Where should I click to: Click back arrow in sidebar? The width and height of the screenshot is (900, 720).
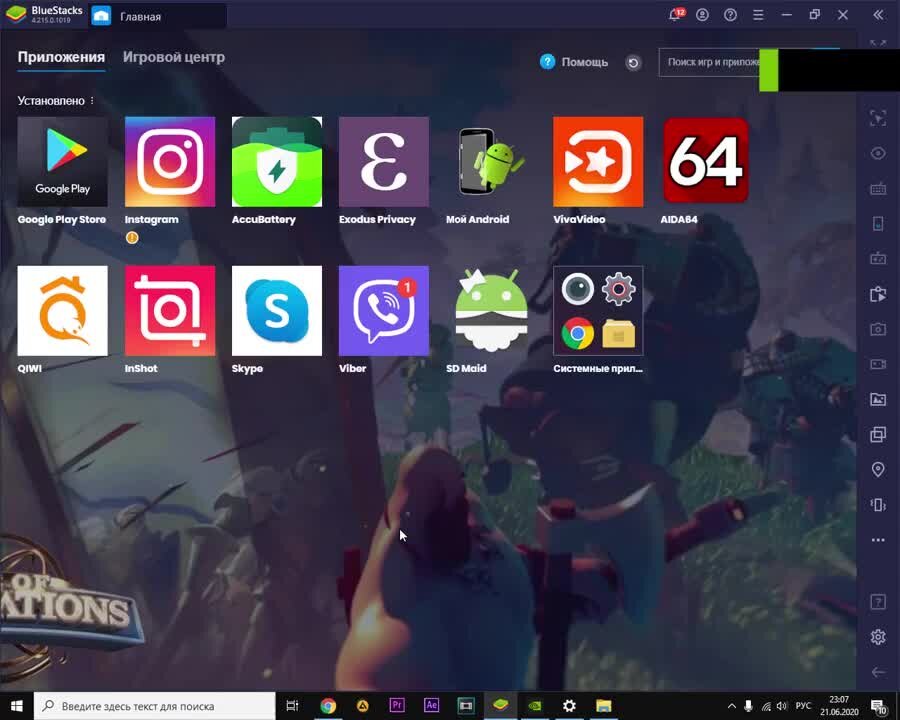(878, 672)
